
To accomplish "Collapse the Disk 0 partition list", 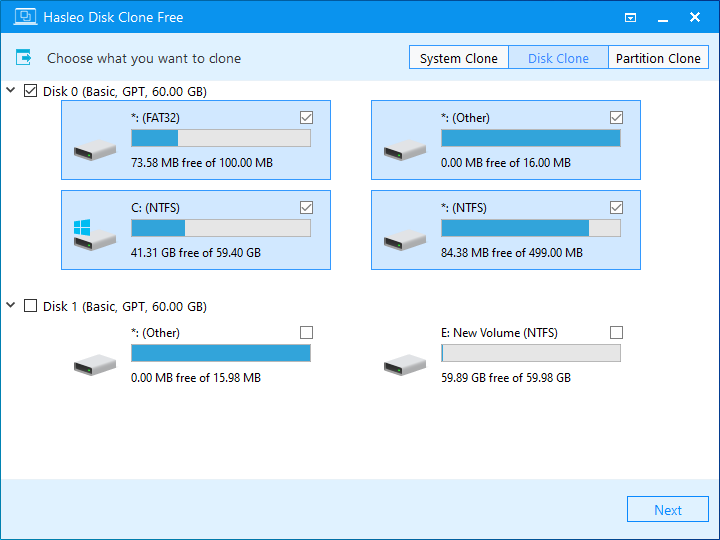I will [x=11, y=90].
